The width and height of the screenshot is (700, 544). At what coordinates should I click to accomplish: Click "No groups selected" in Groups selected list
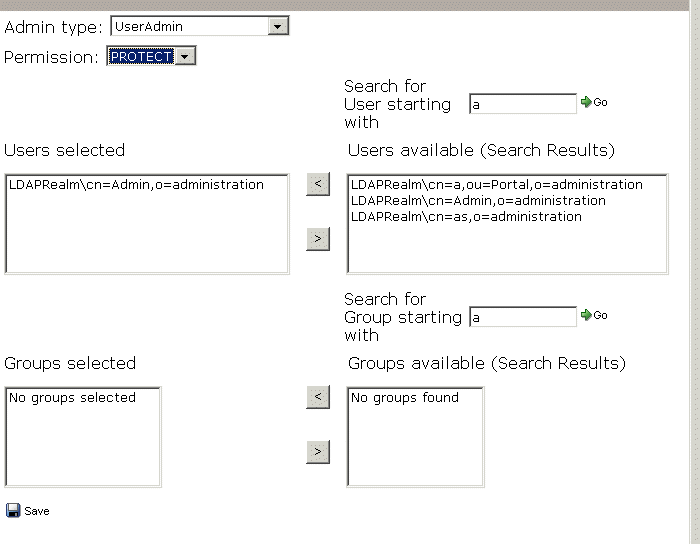pyautogui.click(x=72, y=398)
